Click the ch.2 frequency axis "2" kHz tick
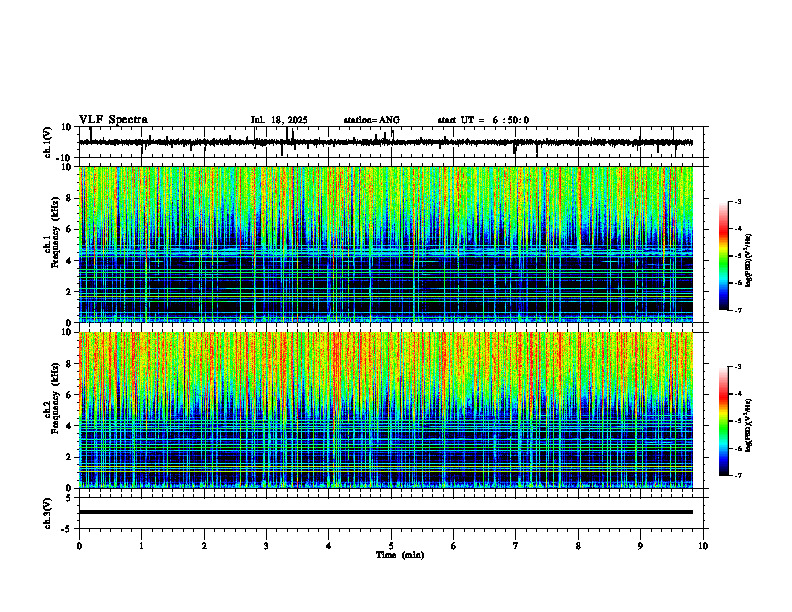The height and width of the screenshot is (612, 792). point(69,457)
